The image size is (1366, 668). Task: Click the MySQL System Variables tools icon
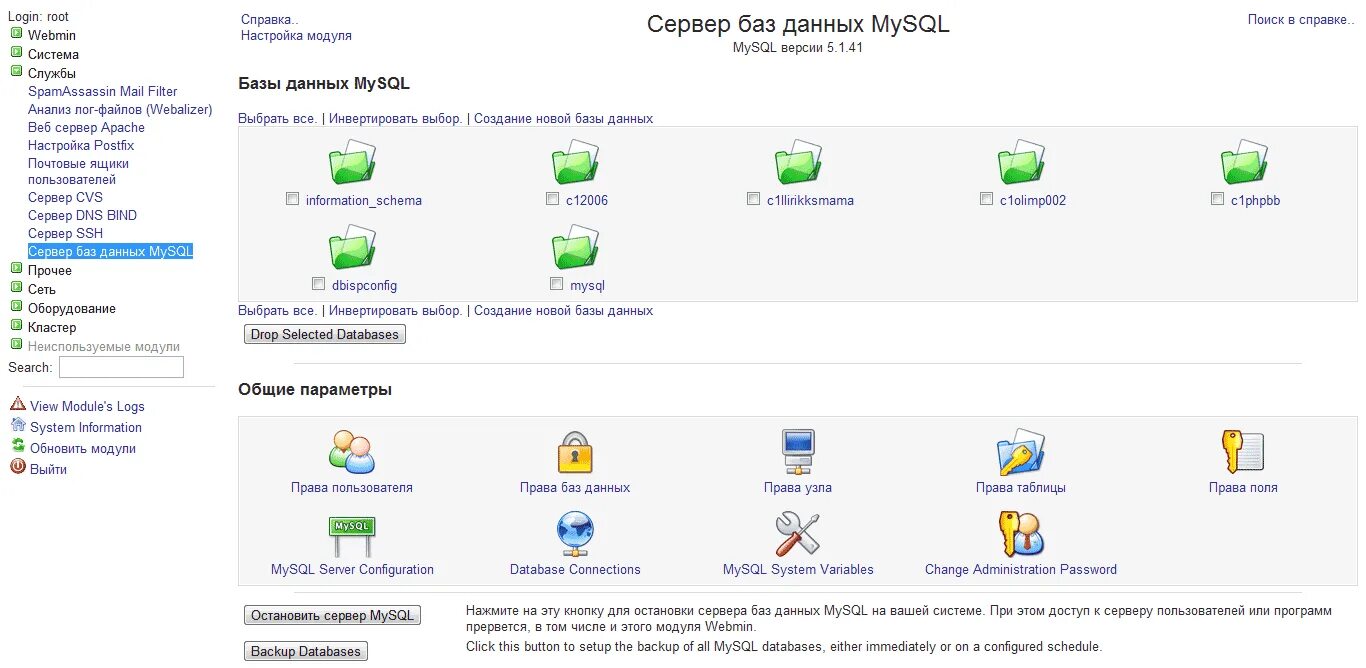pos(798,535)
